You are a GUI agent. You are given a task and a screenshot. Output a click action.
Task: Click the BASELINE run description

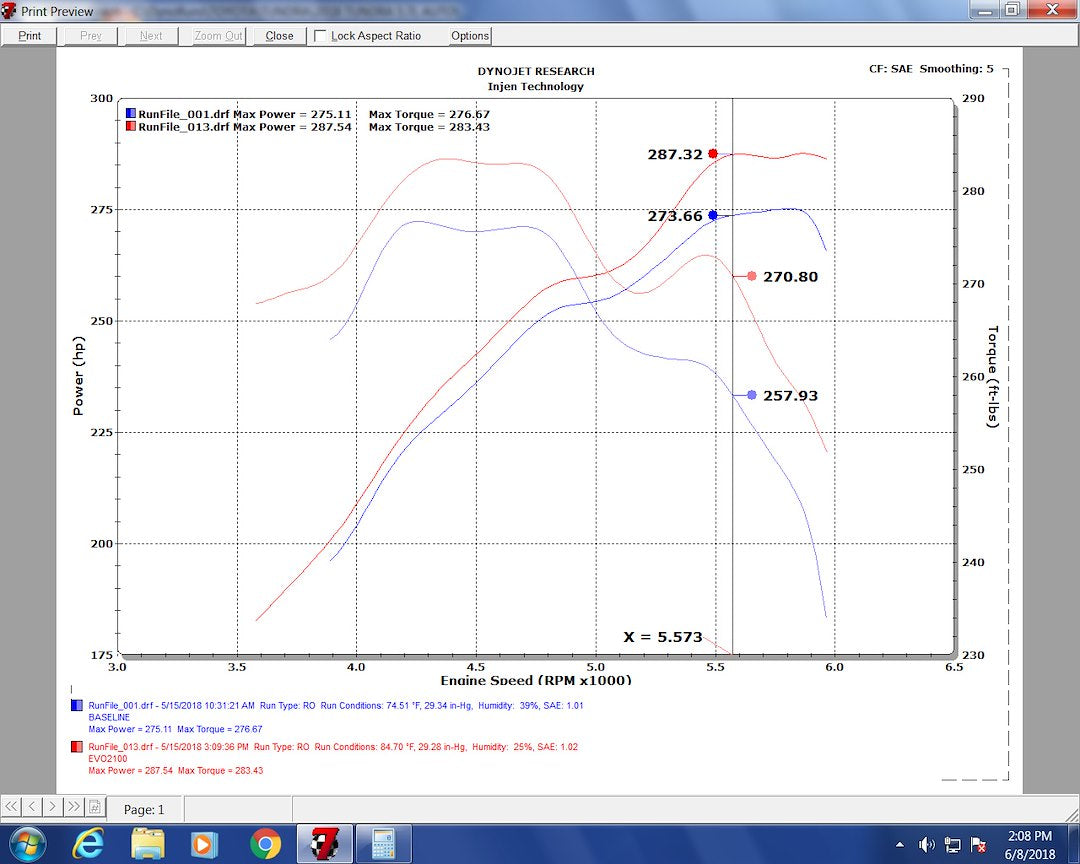pyautogui.click(x=109, y=717)
